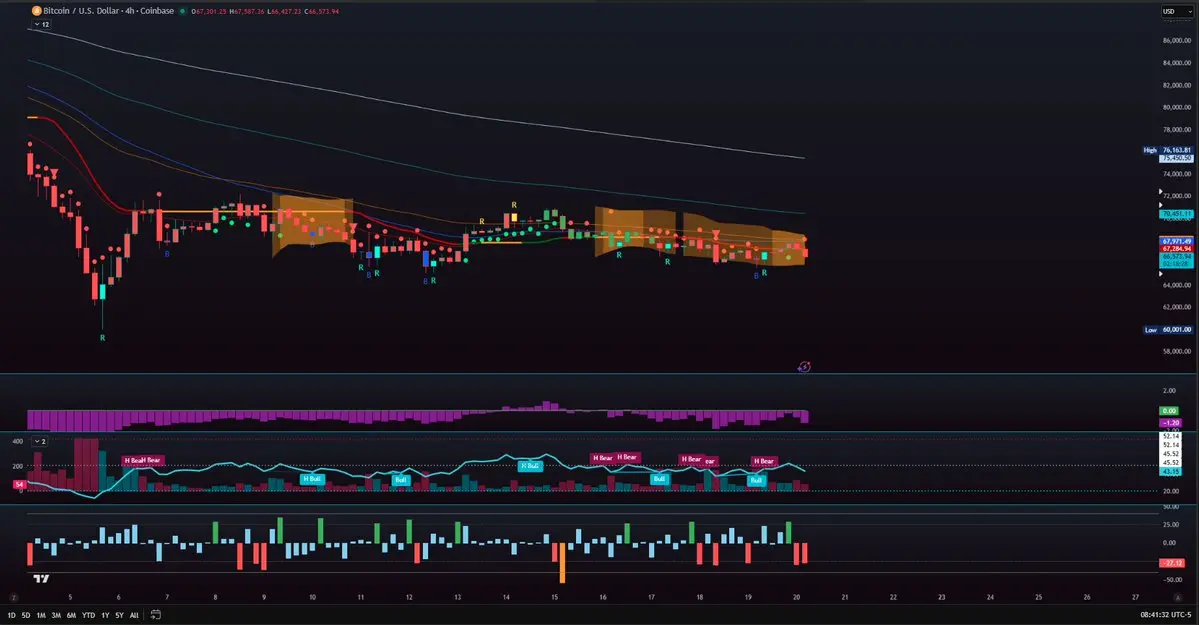Click the open price value O67,301.25

209,11
